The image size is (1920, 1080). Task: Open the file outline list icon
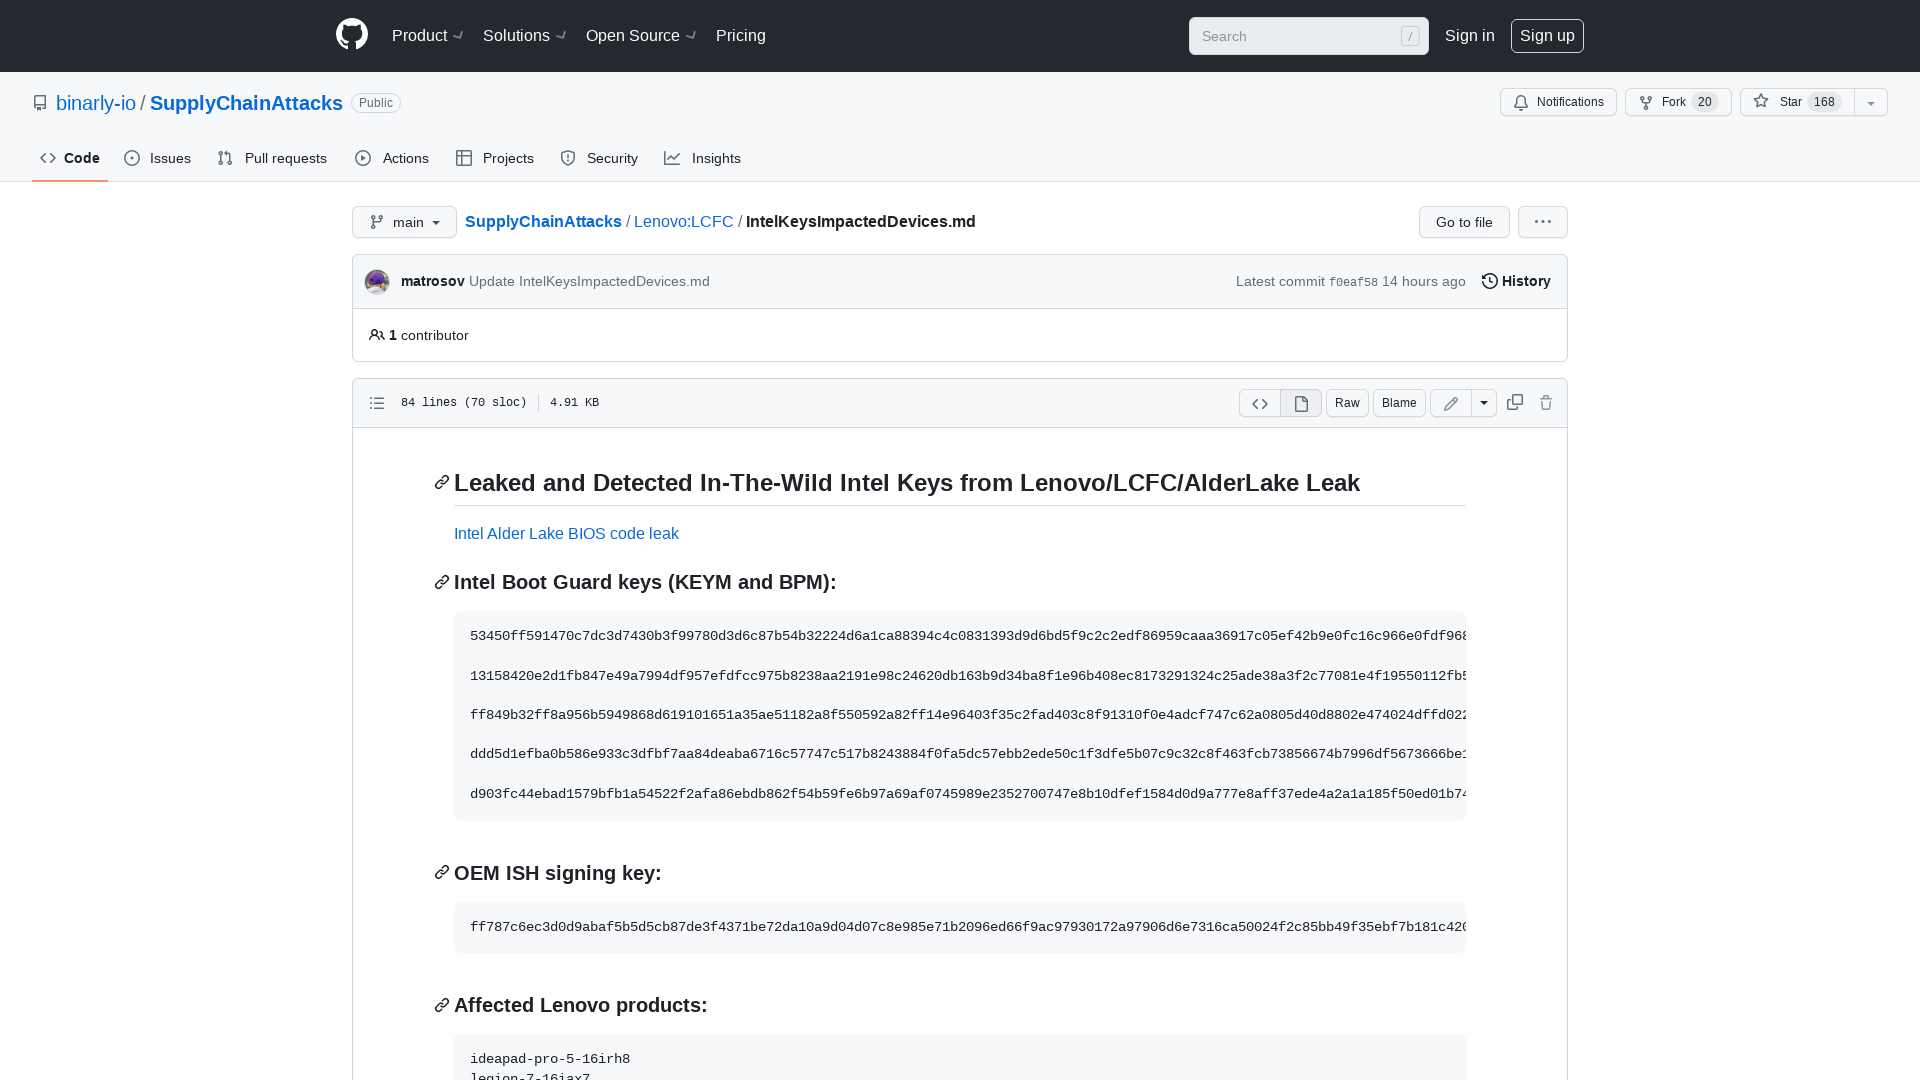[x=377, y=403]
